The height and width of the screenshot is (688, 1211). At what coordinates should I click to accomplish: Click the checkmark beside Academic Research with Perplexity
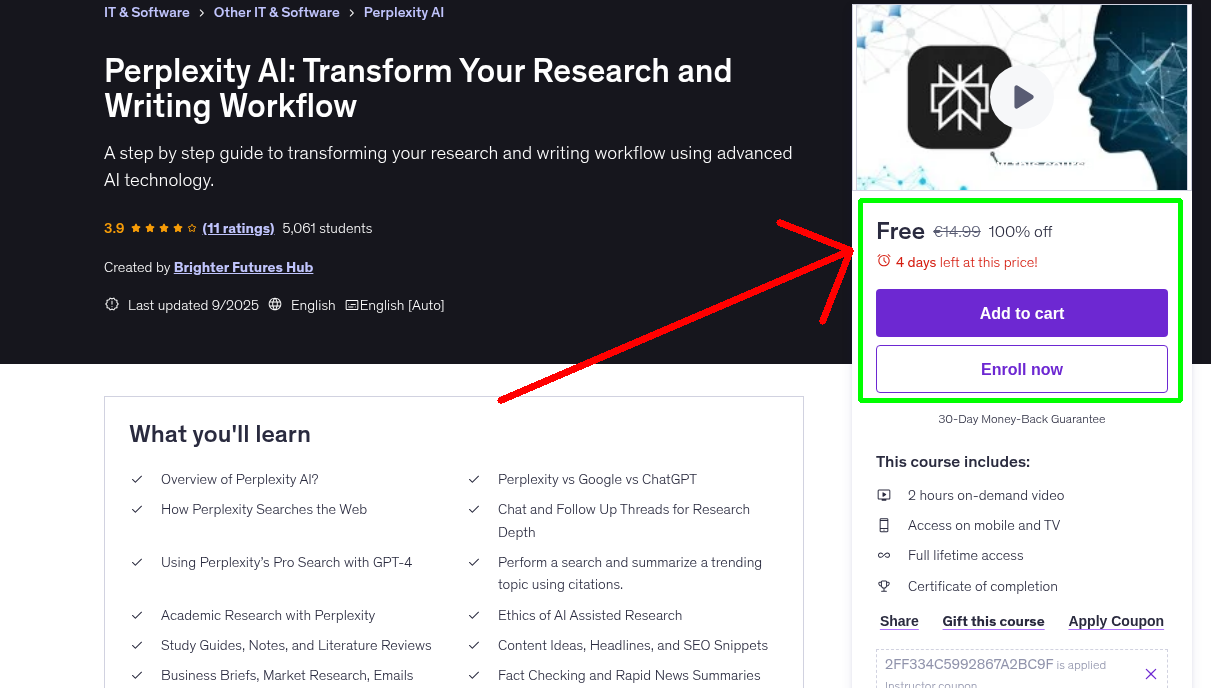coord(137,615)
